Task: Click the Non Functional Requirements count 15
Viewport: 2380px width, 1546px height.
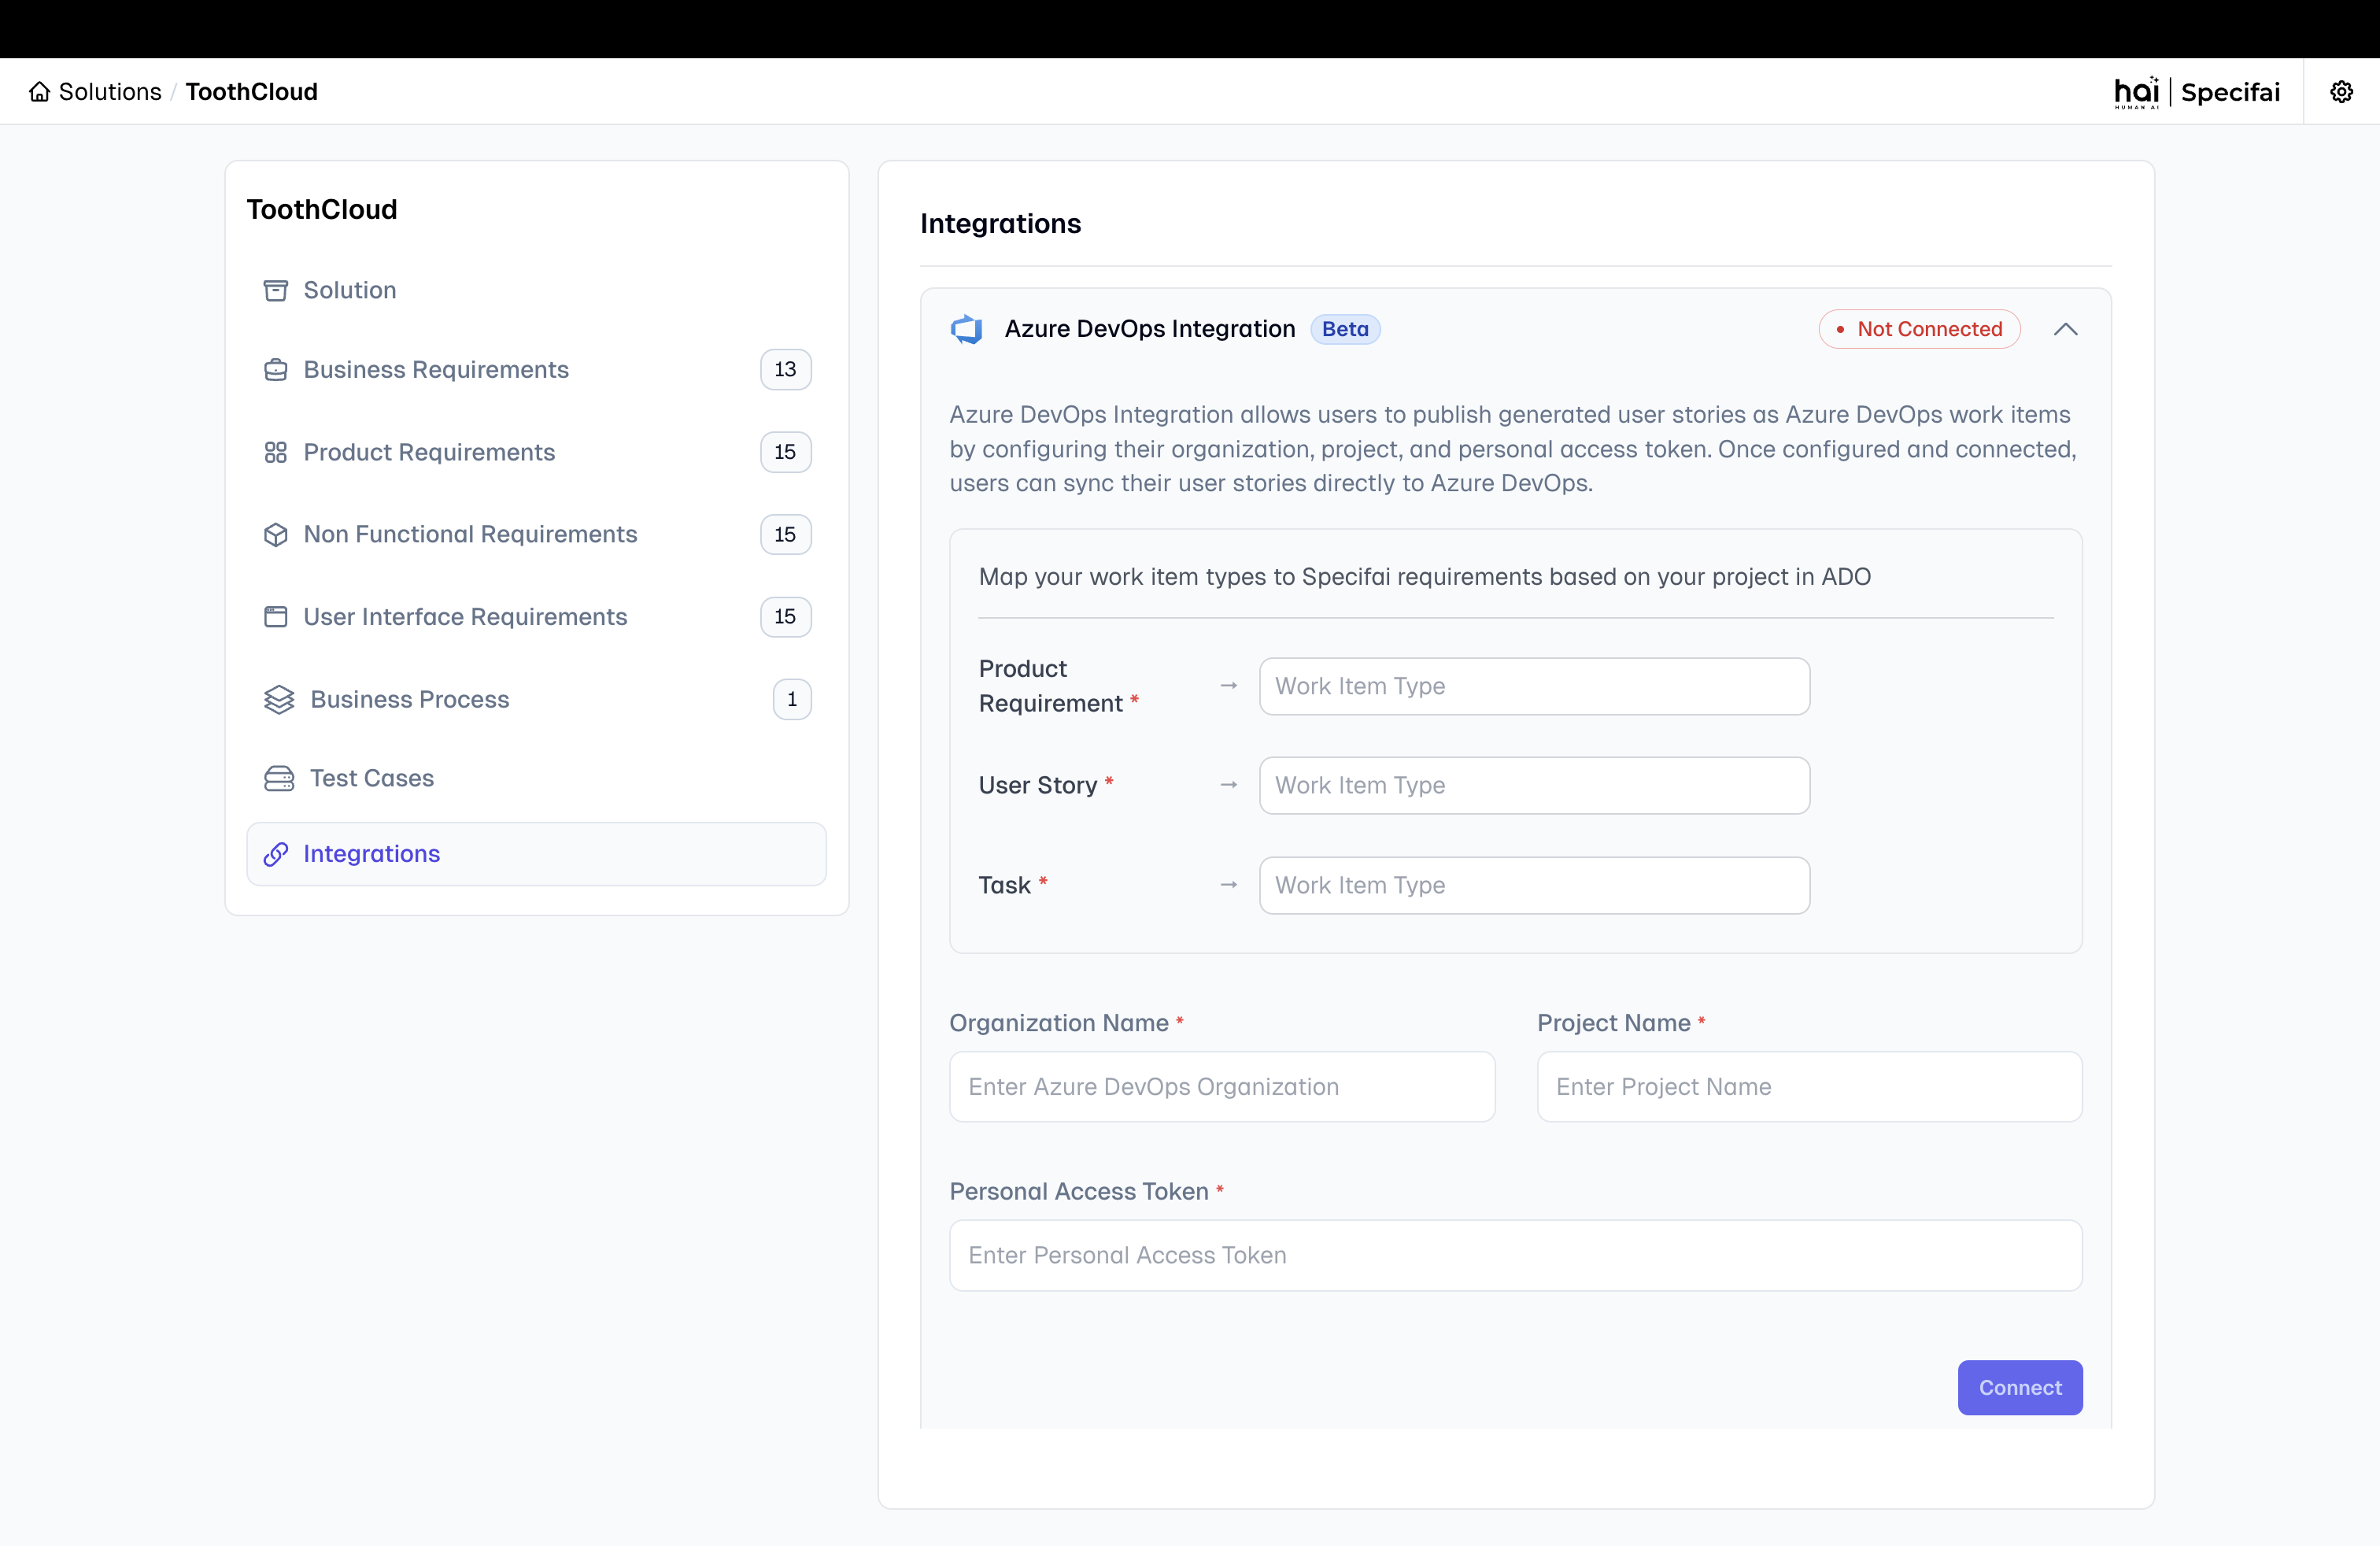Action: coord(785,535)
